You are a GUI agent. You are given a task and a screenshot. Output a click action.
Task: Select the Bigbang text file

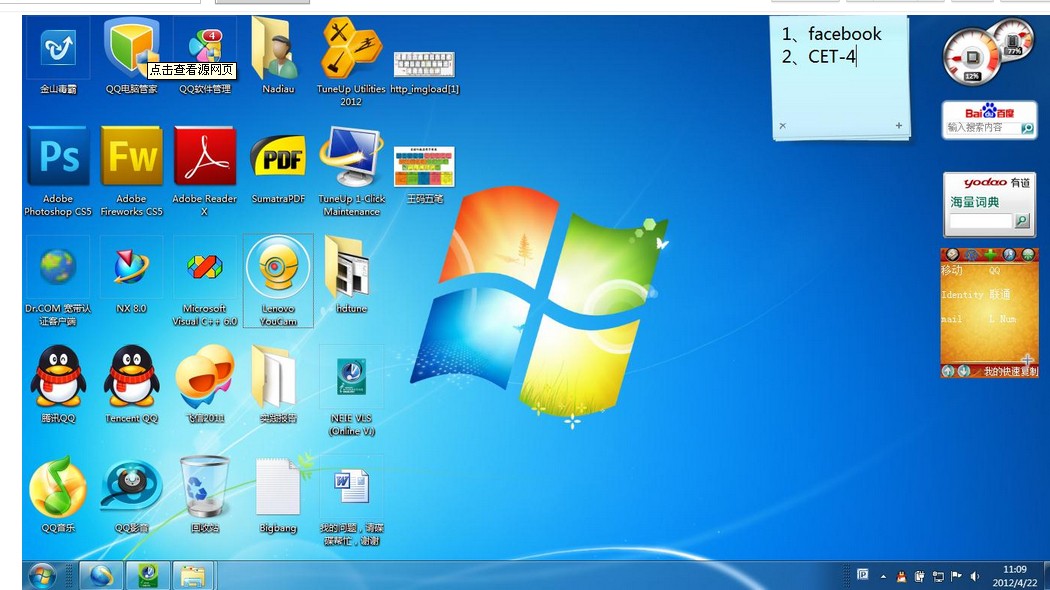pos(278,488)
